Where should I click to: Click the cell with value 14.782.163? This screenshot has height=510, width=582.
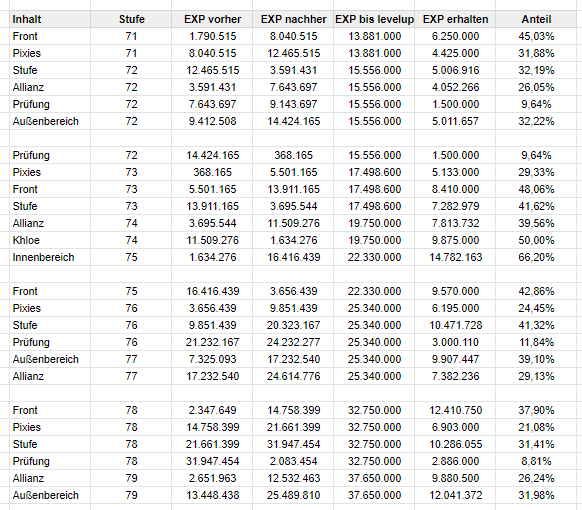coord(455,257)
